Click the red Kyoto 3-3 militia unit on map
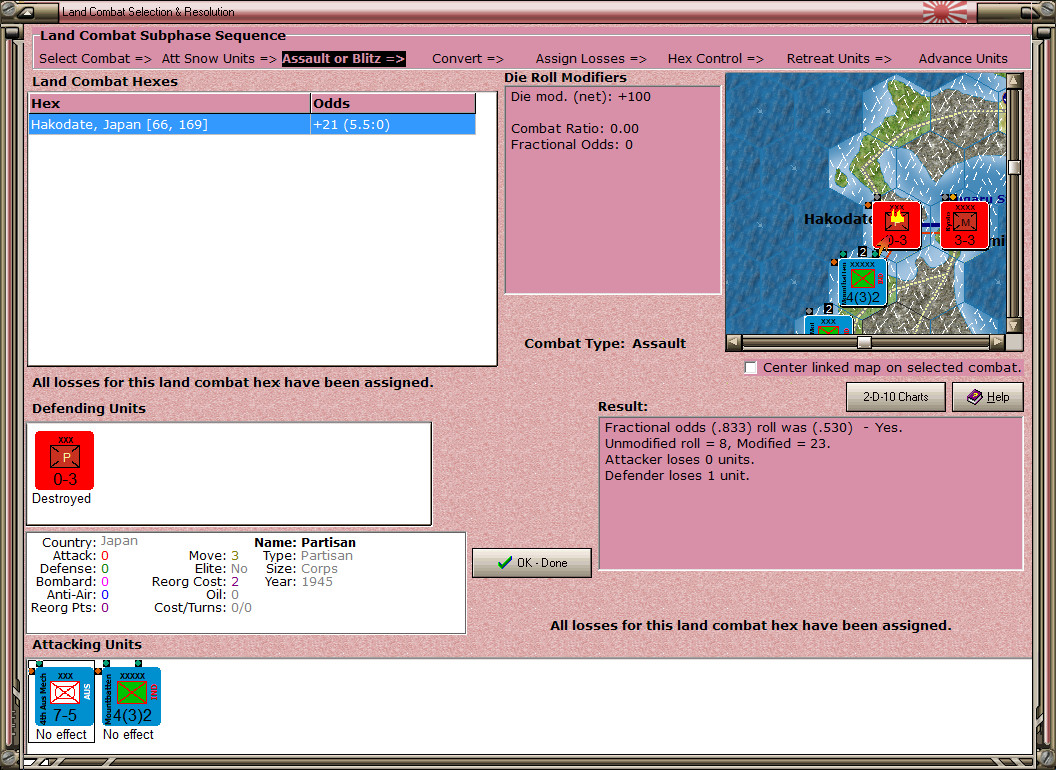 pos(964,224)
